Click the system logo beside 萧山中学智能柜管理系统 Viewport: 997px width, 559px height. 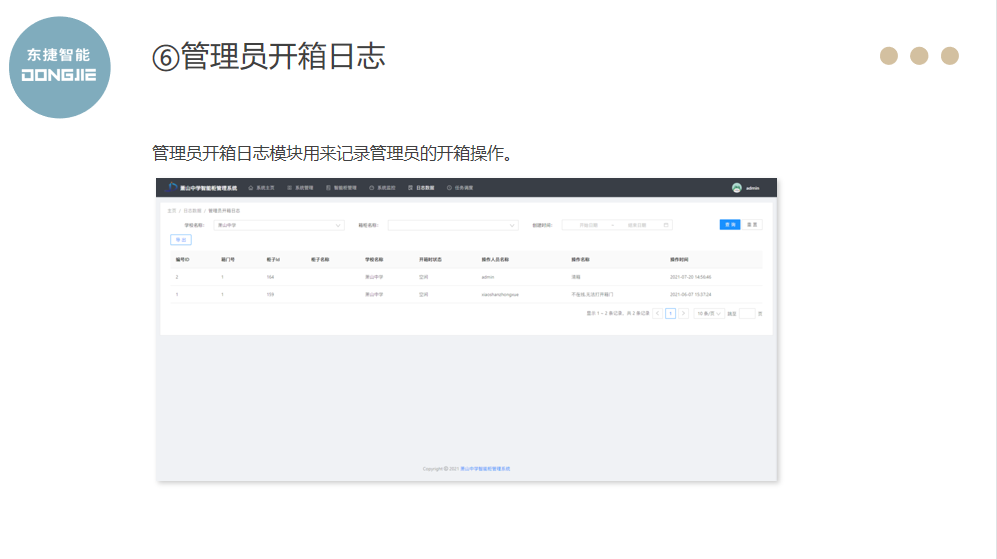[x=173, y=187]
